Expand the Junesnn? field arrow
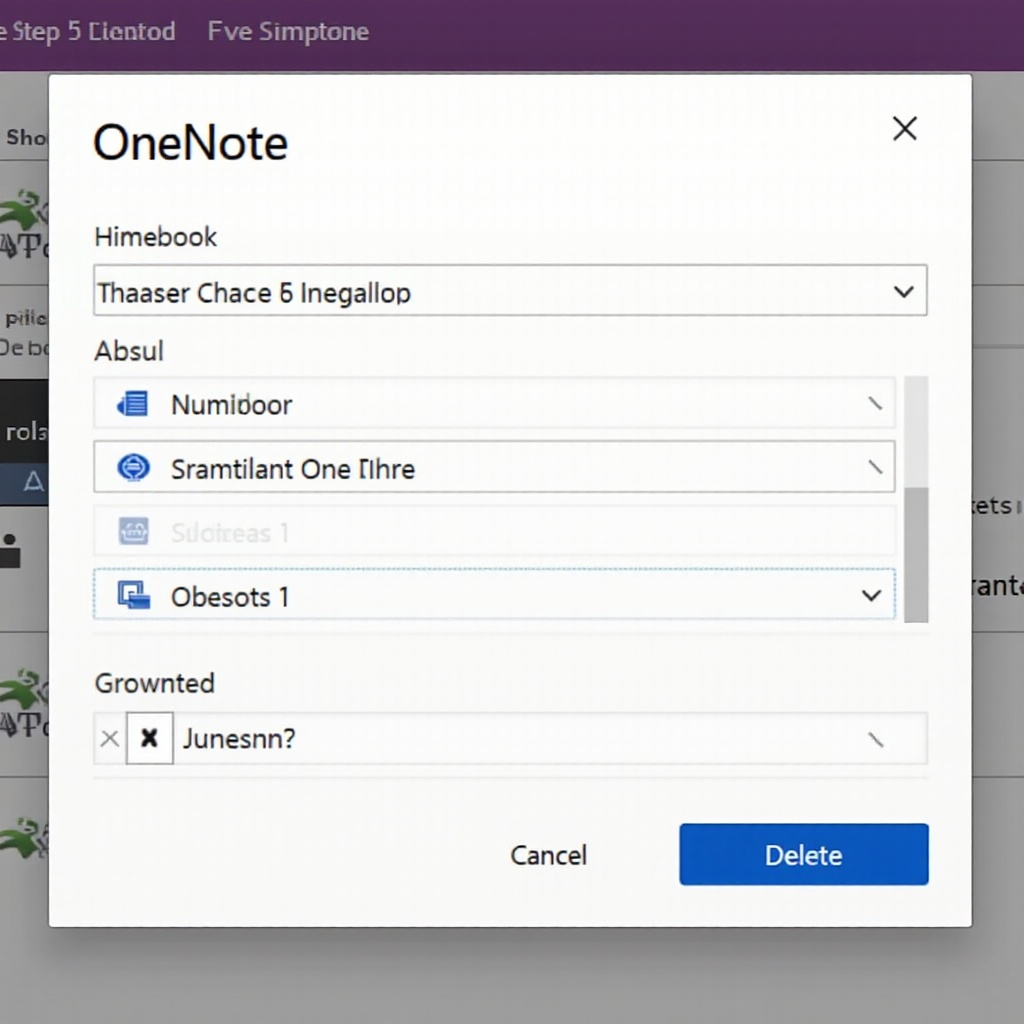The height and width of the screenshot is (1024, 1024). click(x=875, y=739)
